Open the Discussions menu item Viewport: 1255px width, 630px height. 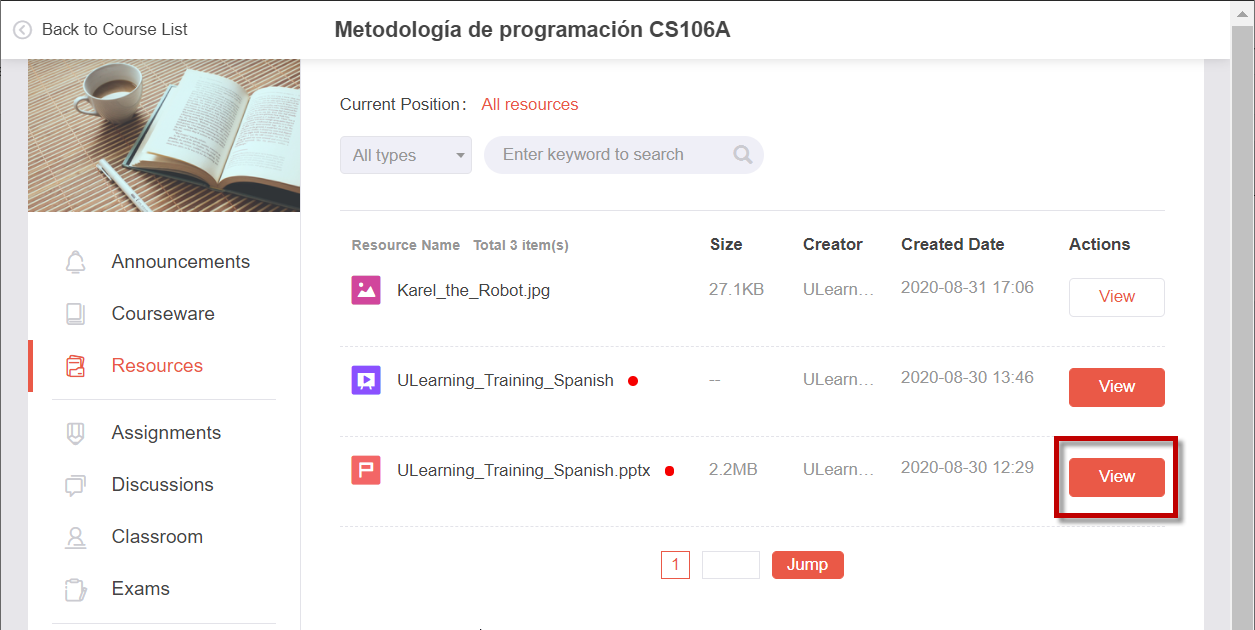pyautogui.click(x=163, y=485)
